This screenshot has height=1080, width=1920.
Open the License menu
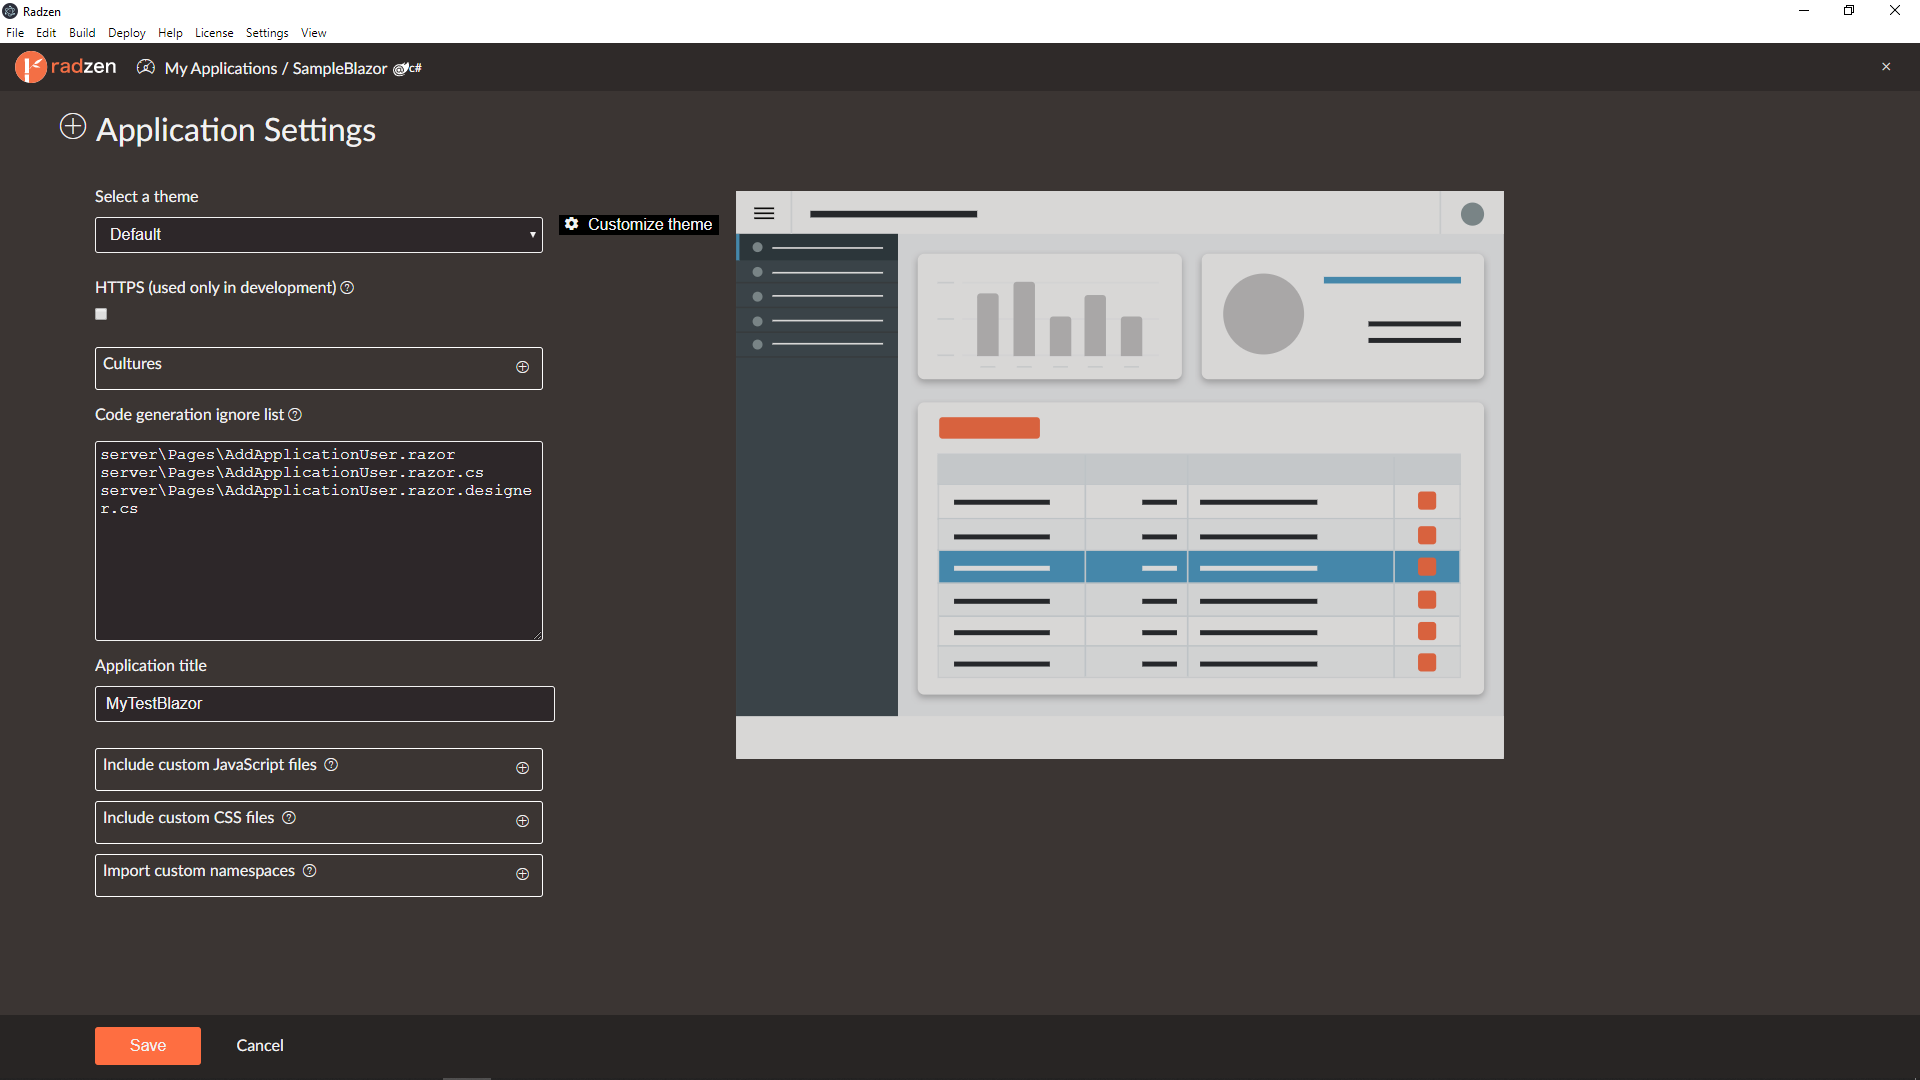[214, 33]
